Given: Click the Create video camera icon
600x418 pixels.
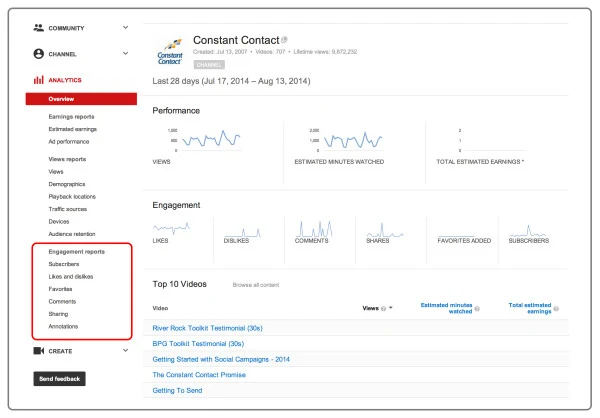Looking at the screenshot, I should (39, 351).
